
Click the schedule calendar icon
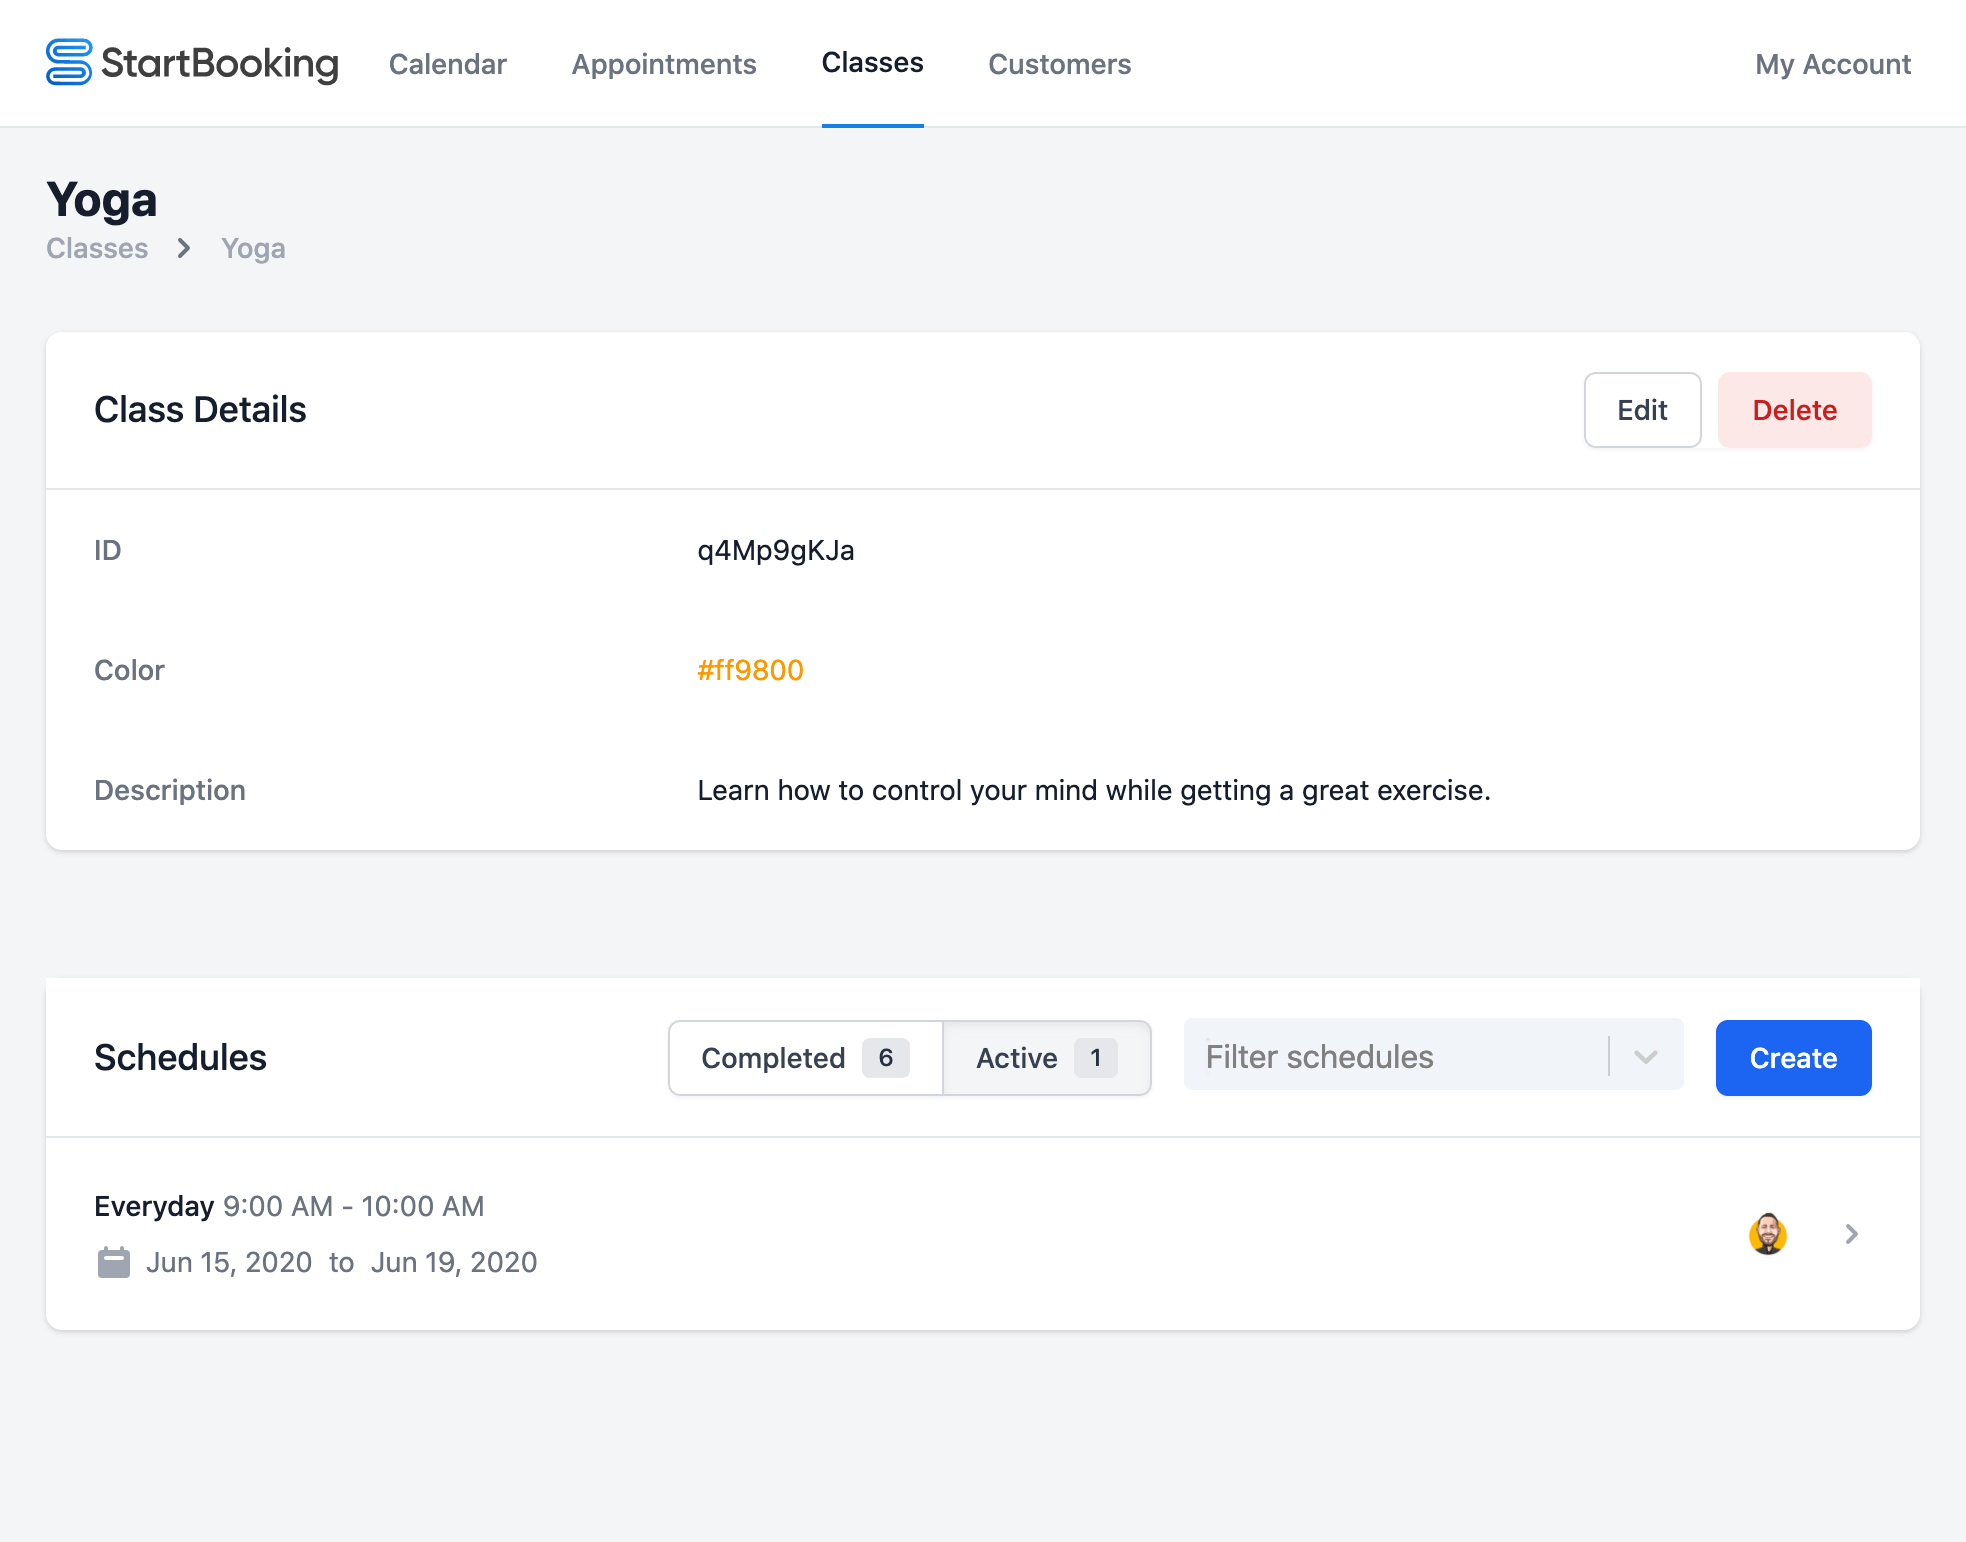coord(114,1262)
